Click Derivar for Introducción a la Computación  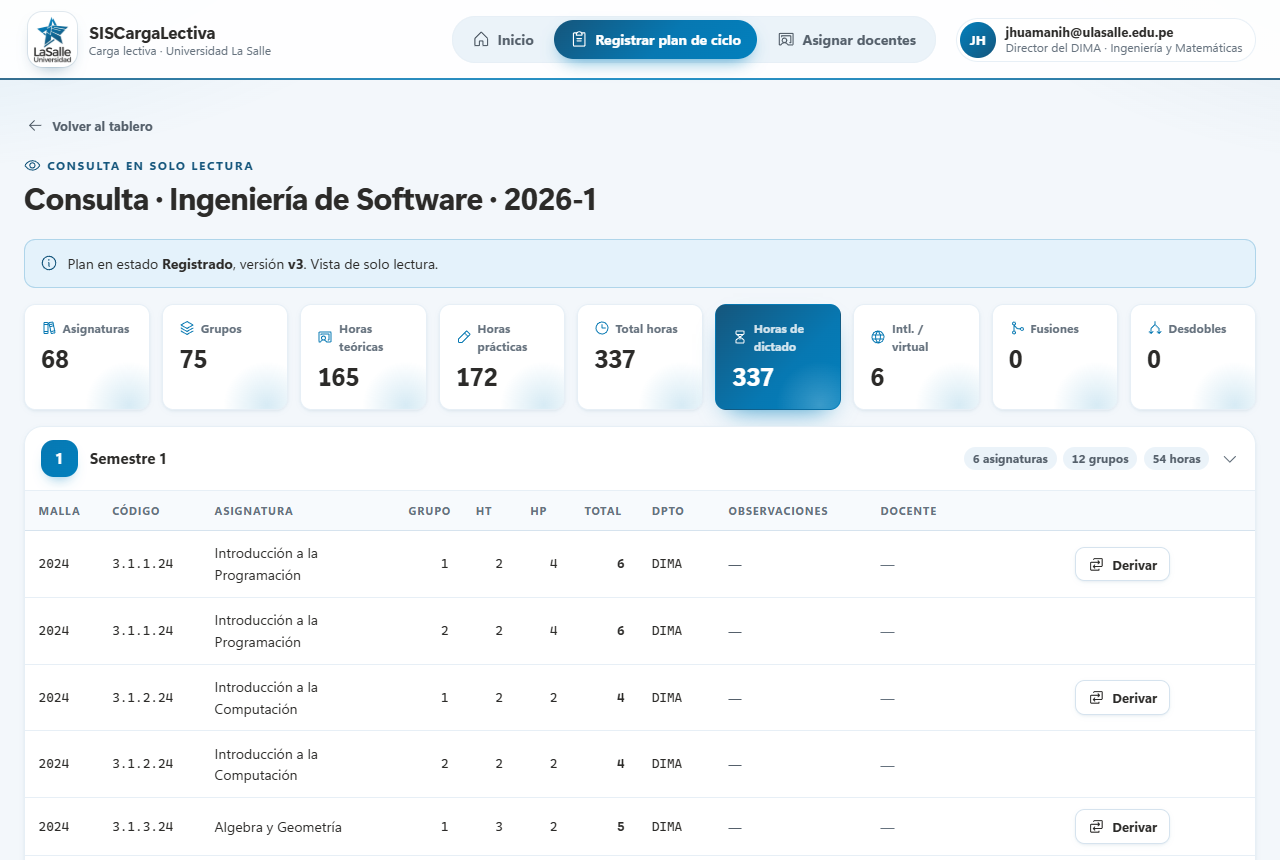[1122, 698]
